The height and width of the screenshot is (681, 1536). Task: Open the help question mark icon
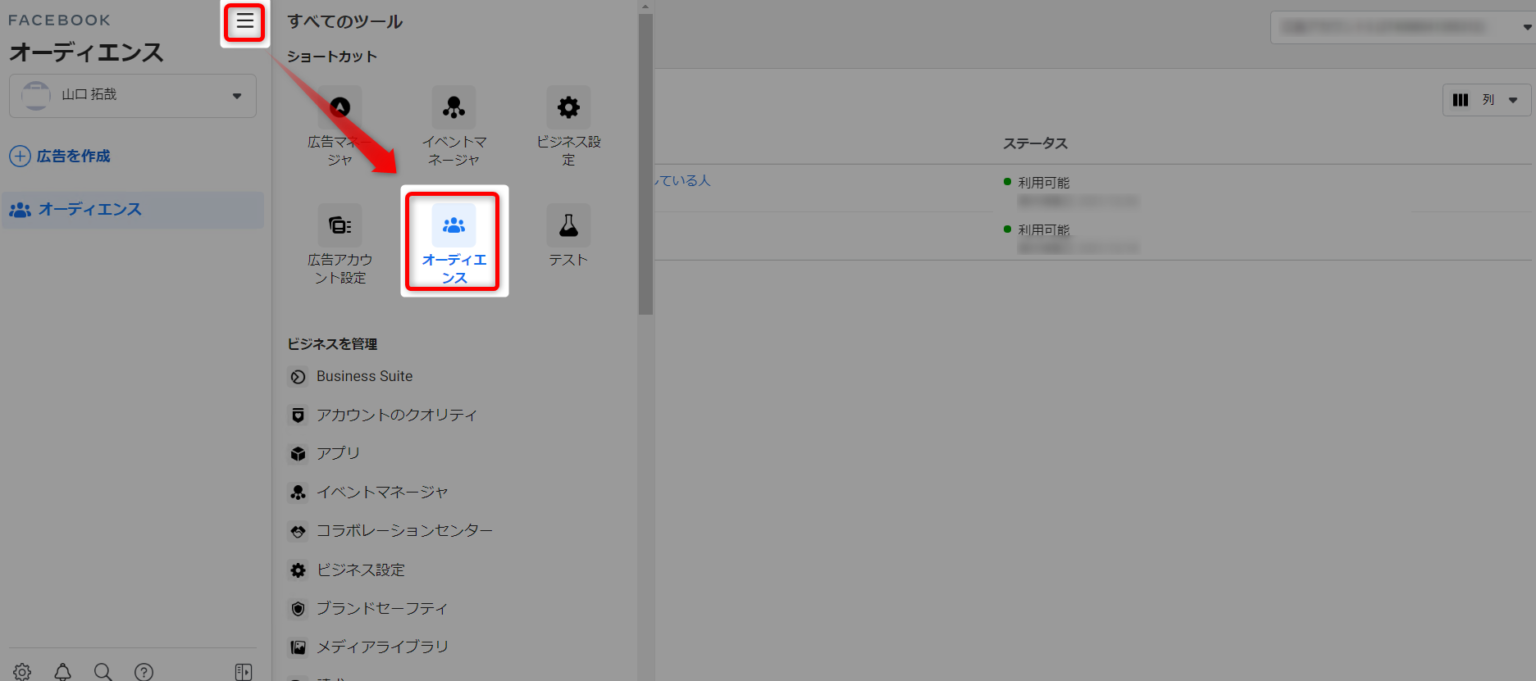tap(144, 672)
